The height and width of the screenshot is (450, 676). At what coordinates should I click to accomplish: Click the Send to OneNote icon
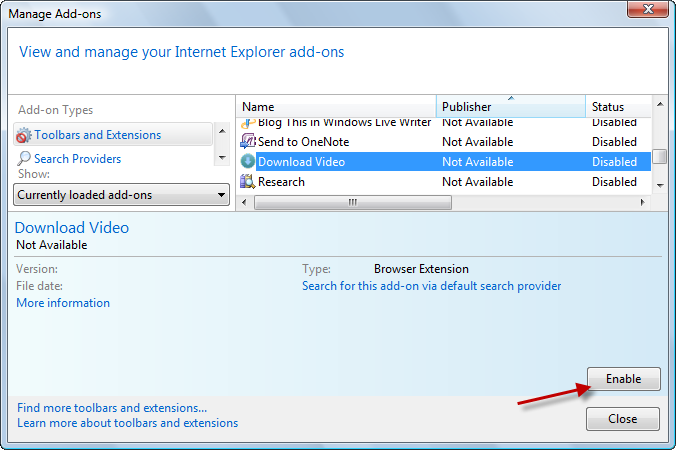[x=248, y=141]
